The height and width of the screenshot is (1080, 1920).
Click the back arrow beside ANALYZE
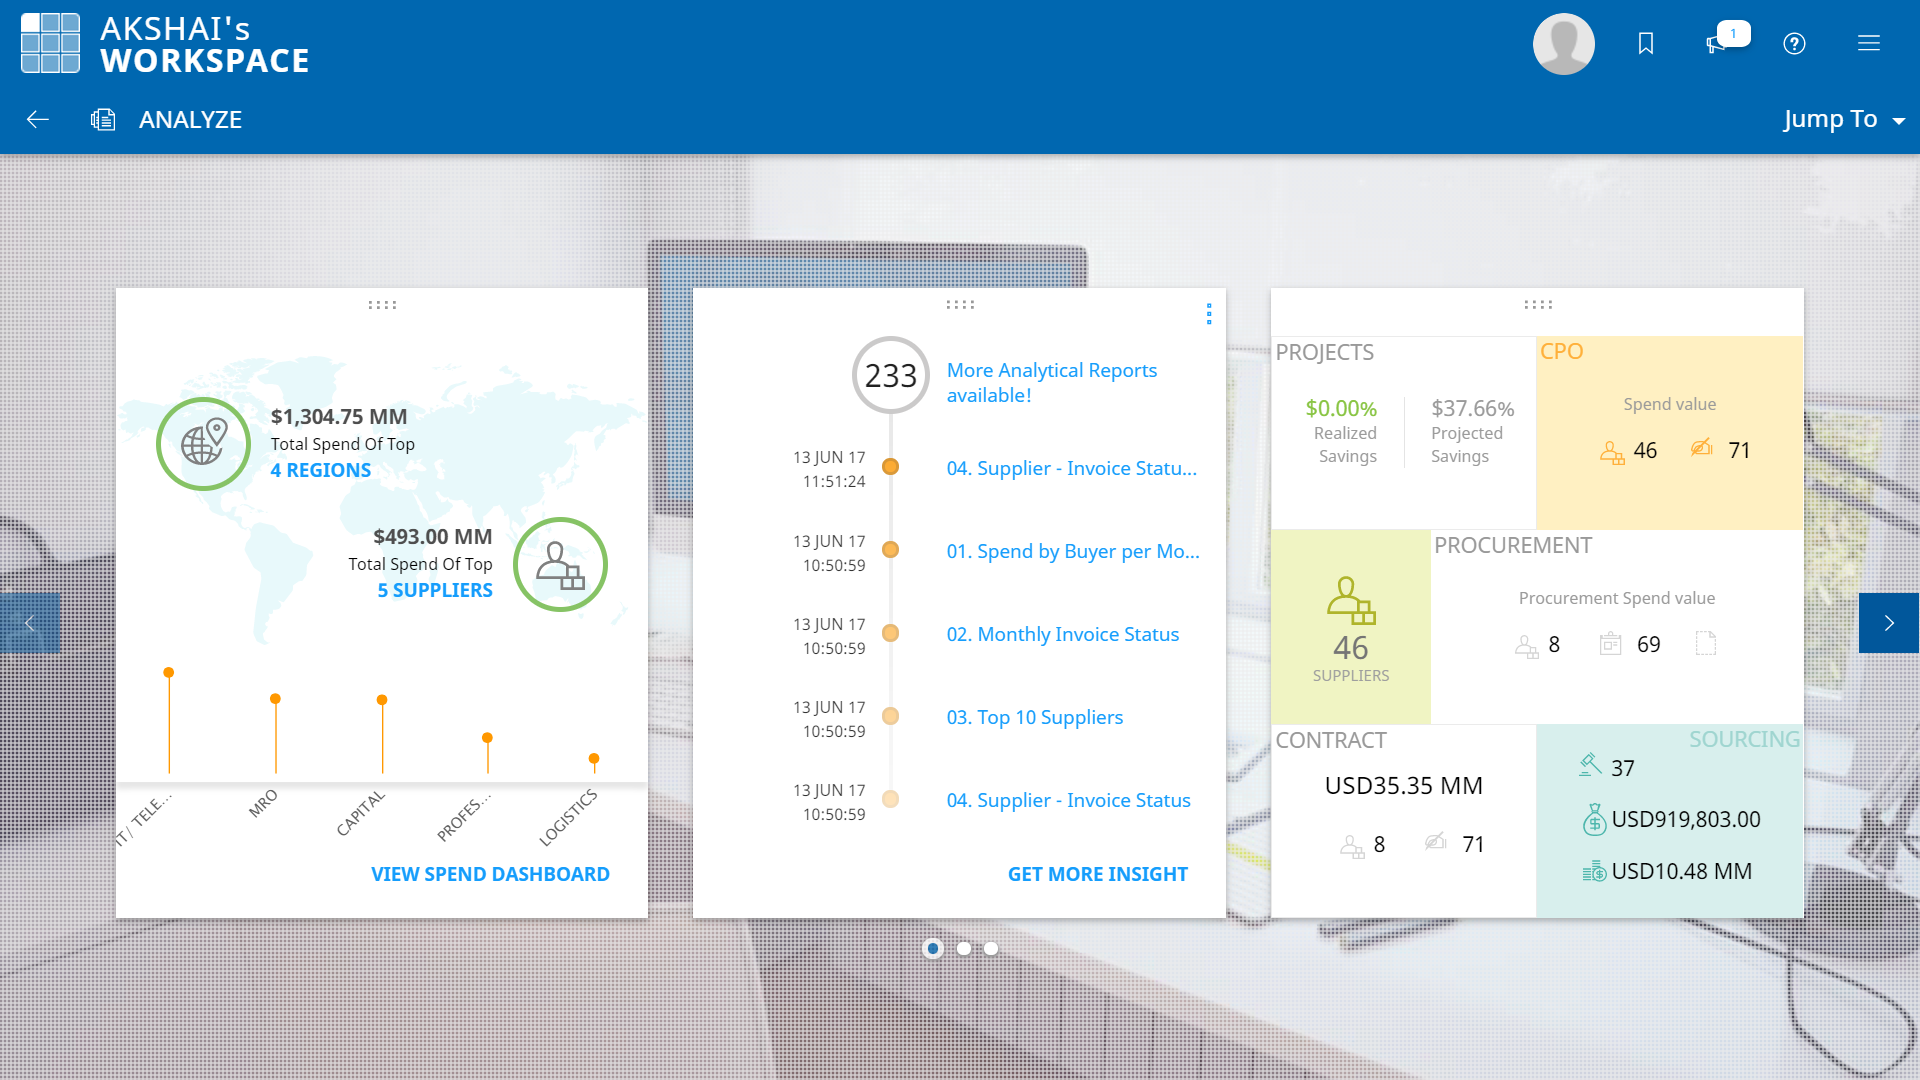point(38,120)
